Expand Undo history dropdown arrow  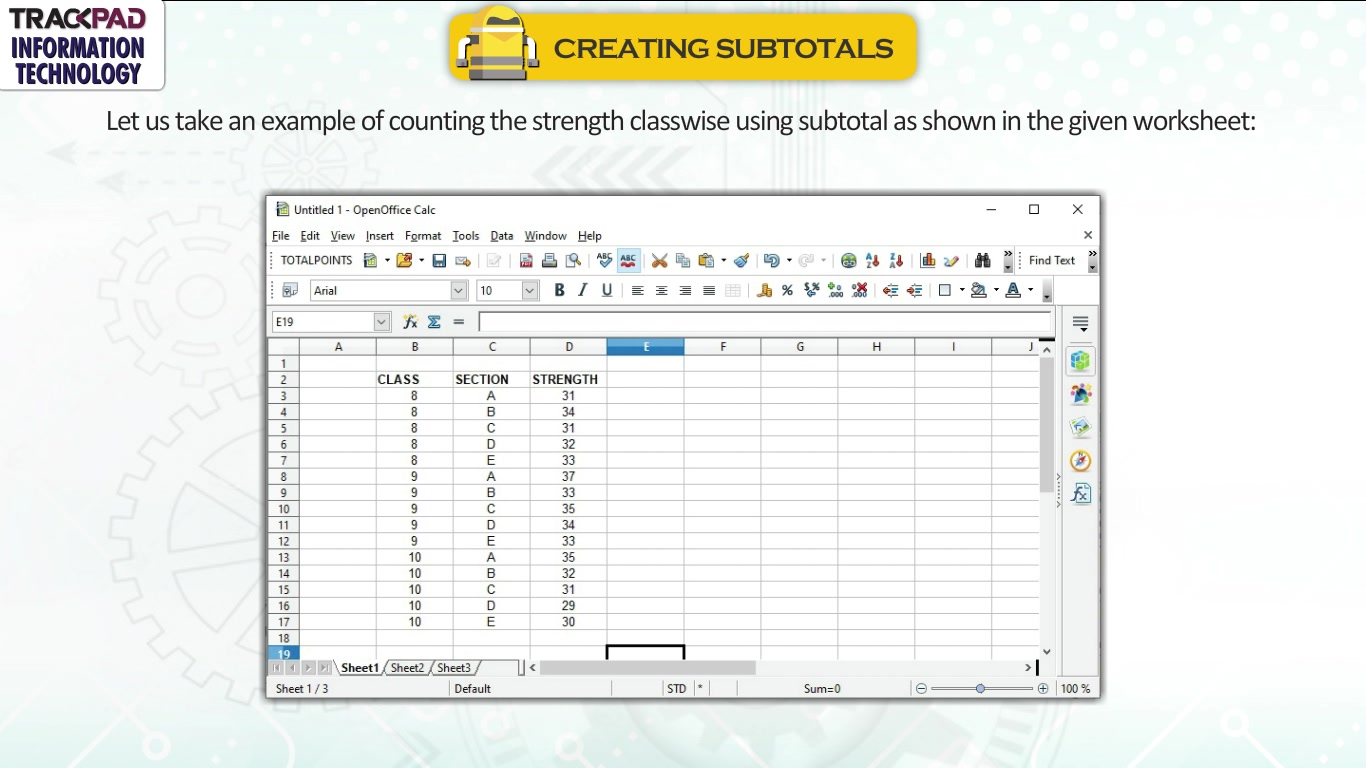789,260
